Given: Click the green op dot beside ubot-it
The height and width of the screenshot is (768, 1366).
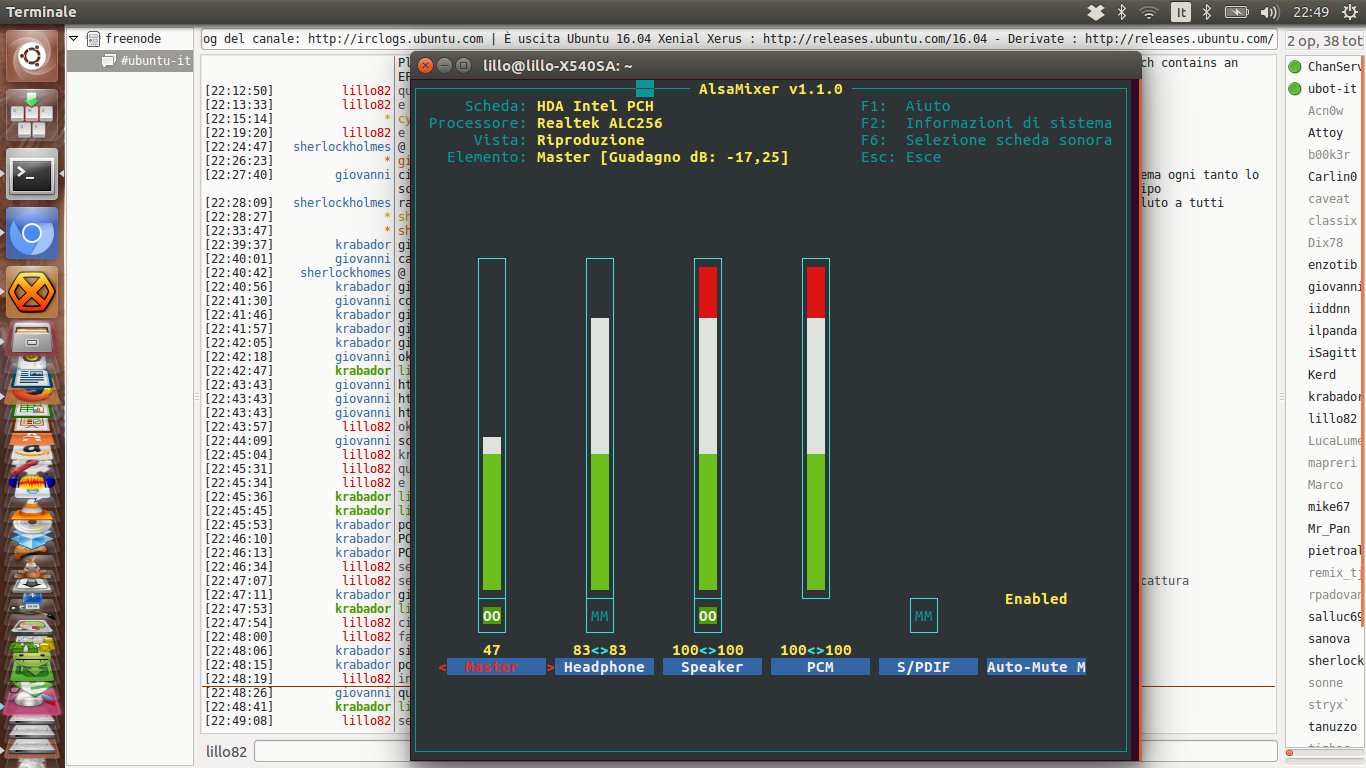Looking at the screenshot, I should point(1295,89).
